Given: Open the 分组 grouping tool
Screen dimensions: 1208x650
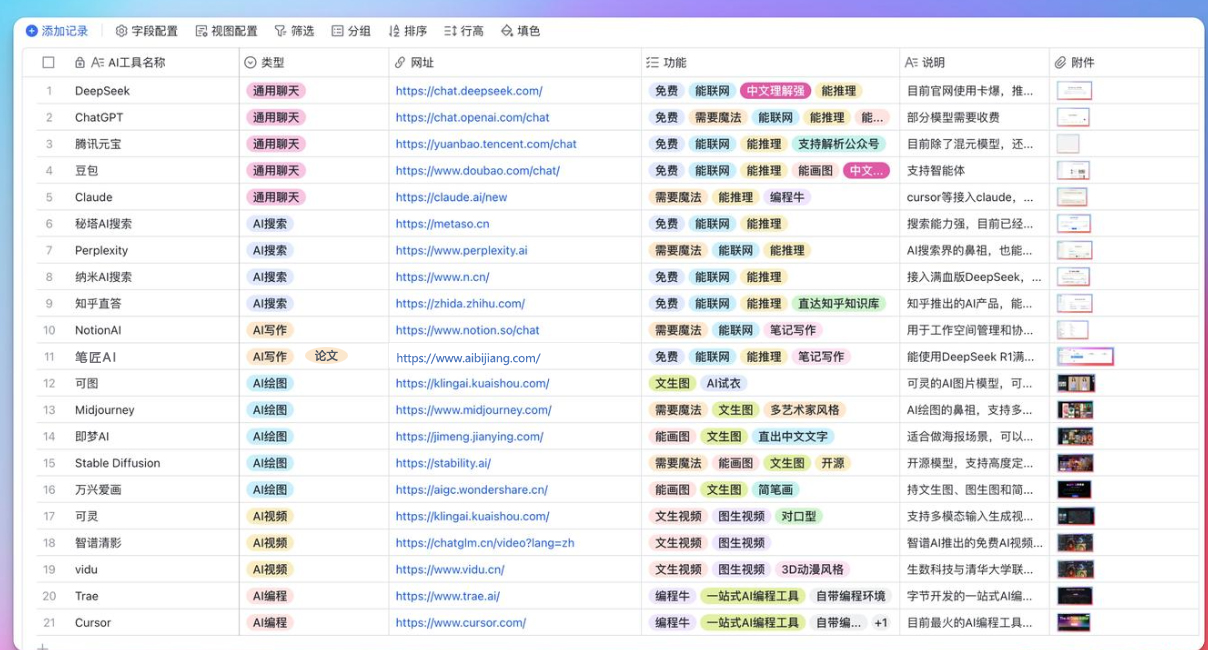Looking at the screenshot, I should click(351, 31).
